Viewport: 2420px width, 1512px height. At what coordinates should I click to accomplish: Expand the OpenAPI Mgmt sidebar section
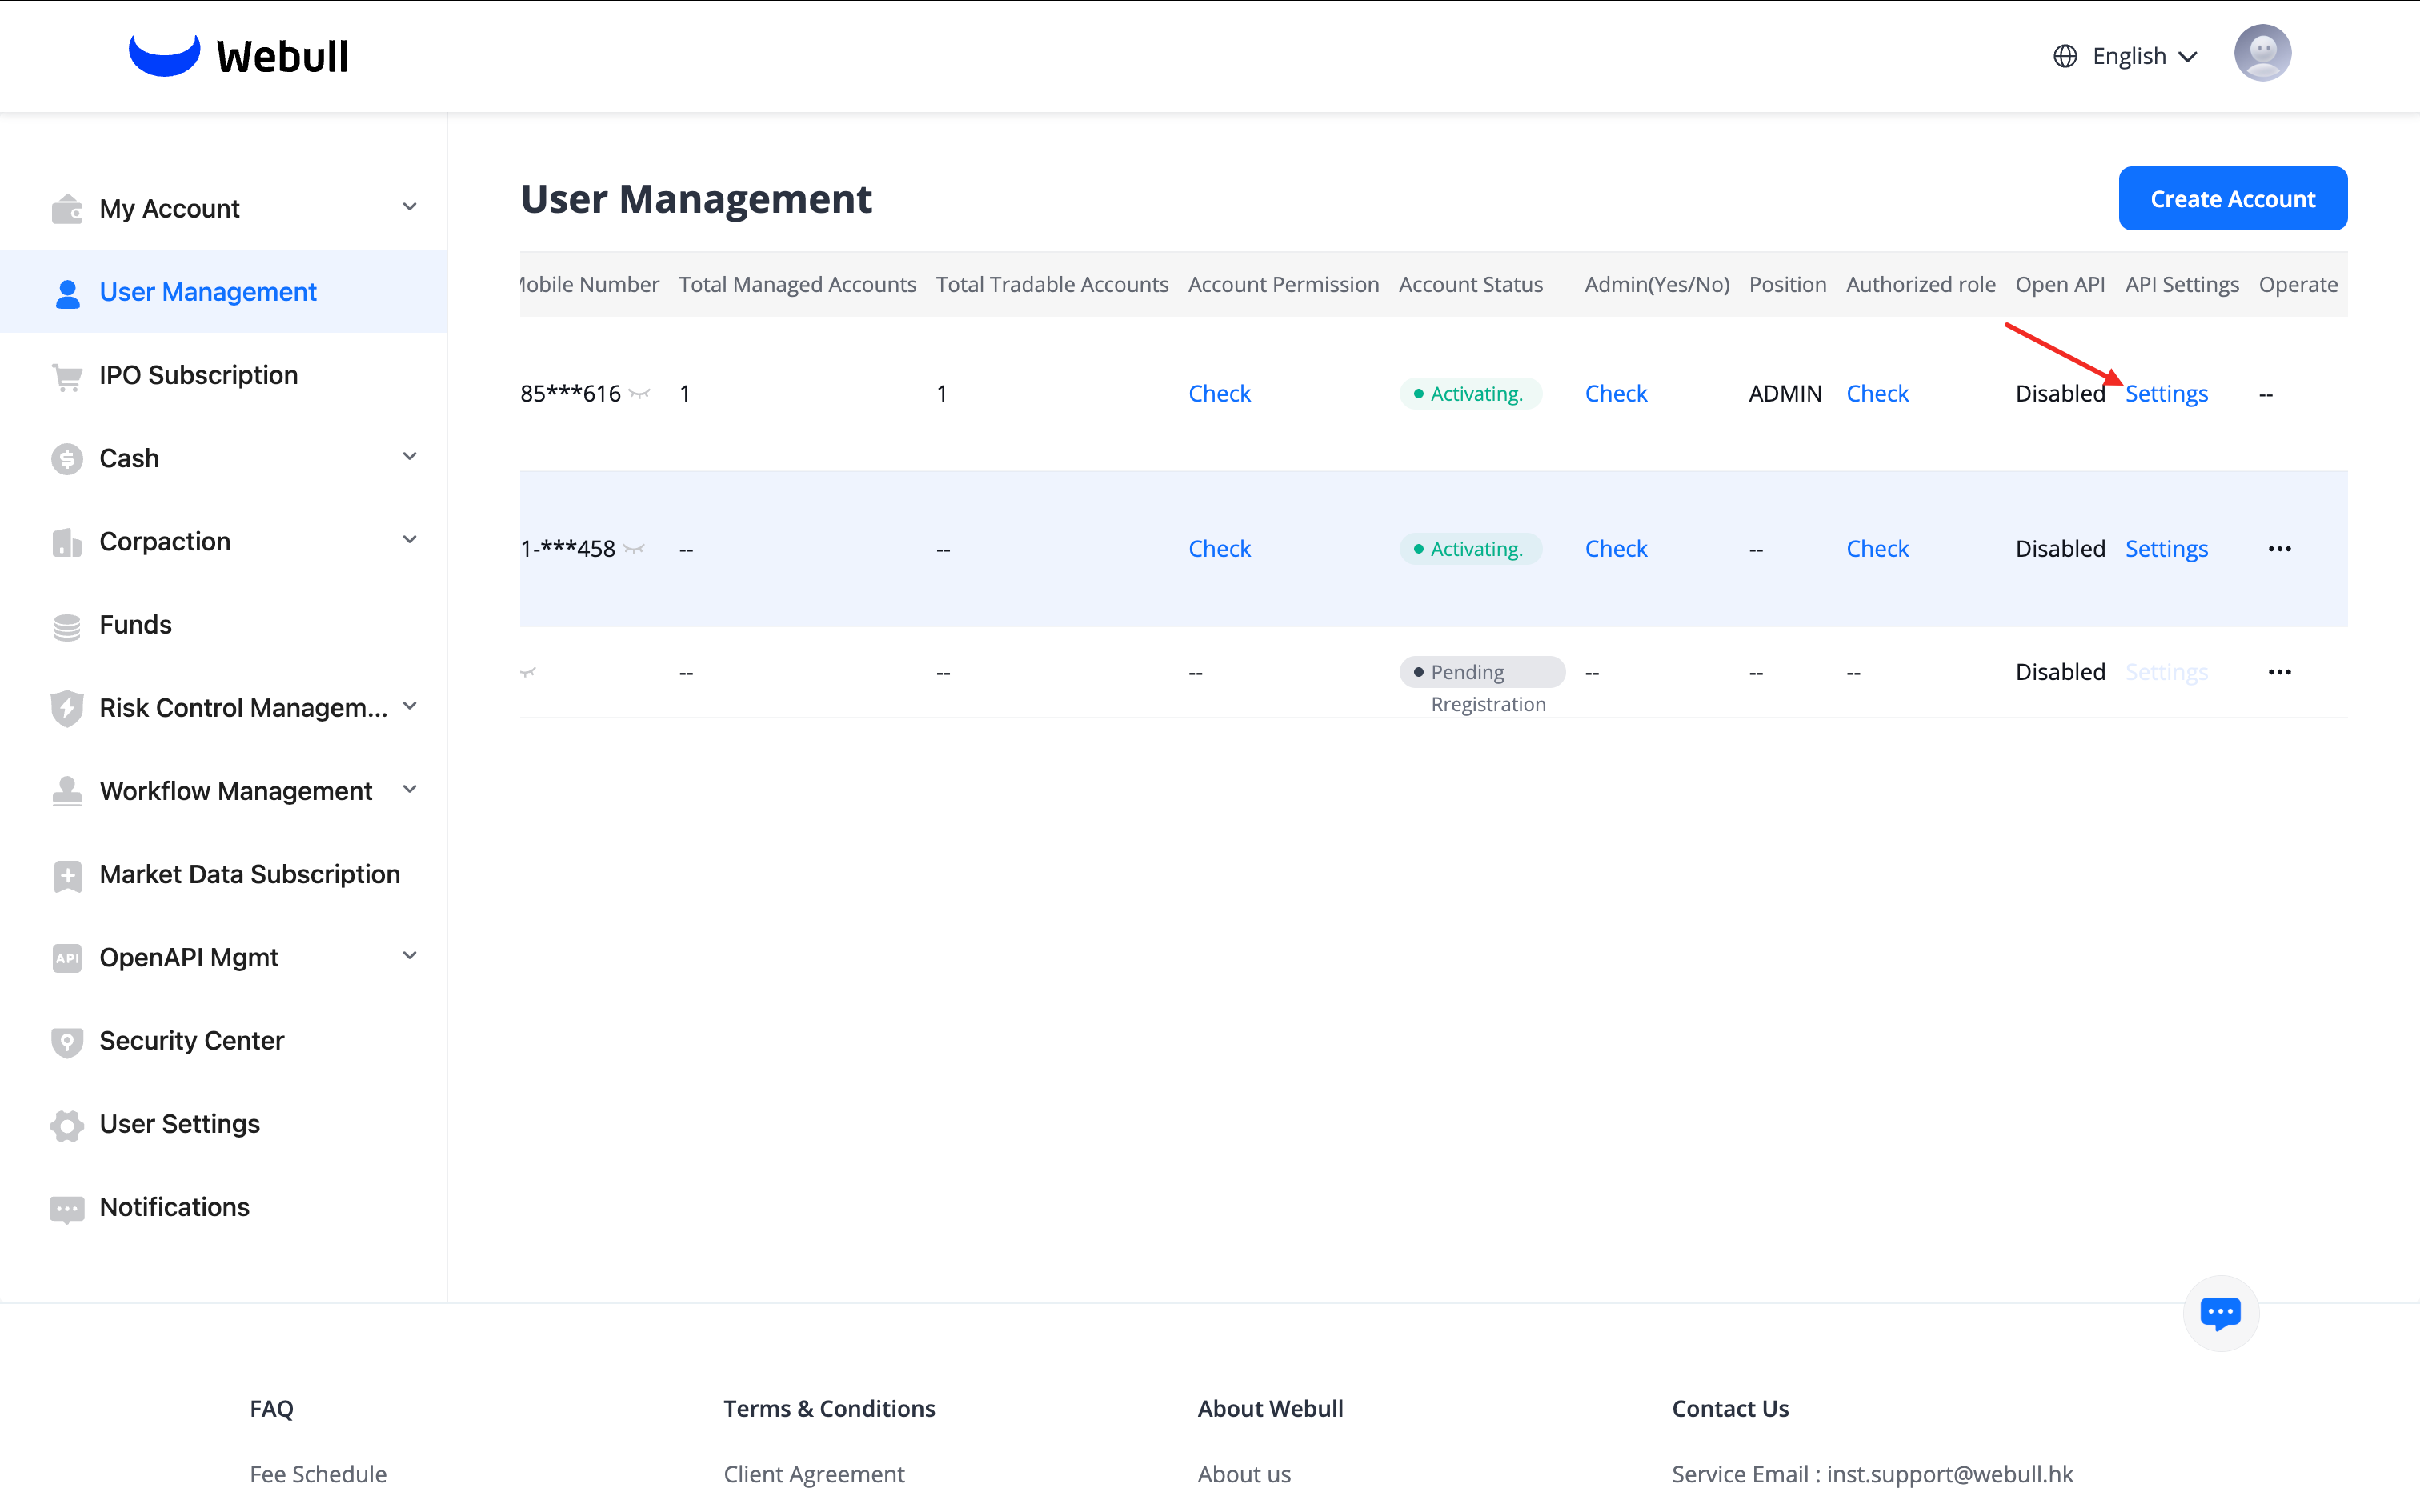409,956
